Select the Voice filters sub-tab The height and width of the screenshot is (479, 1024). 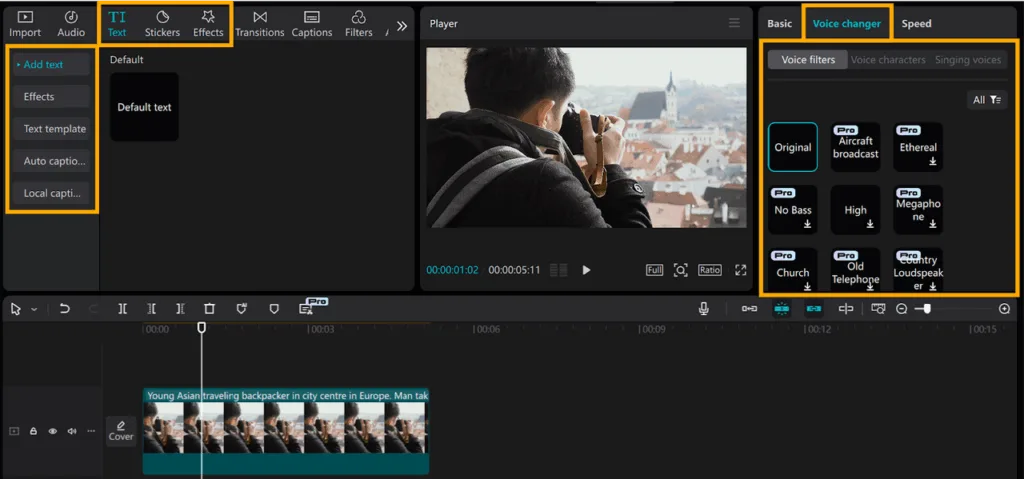point(808,59)
